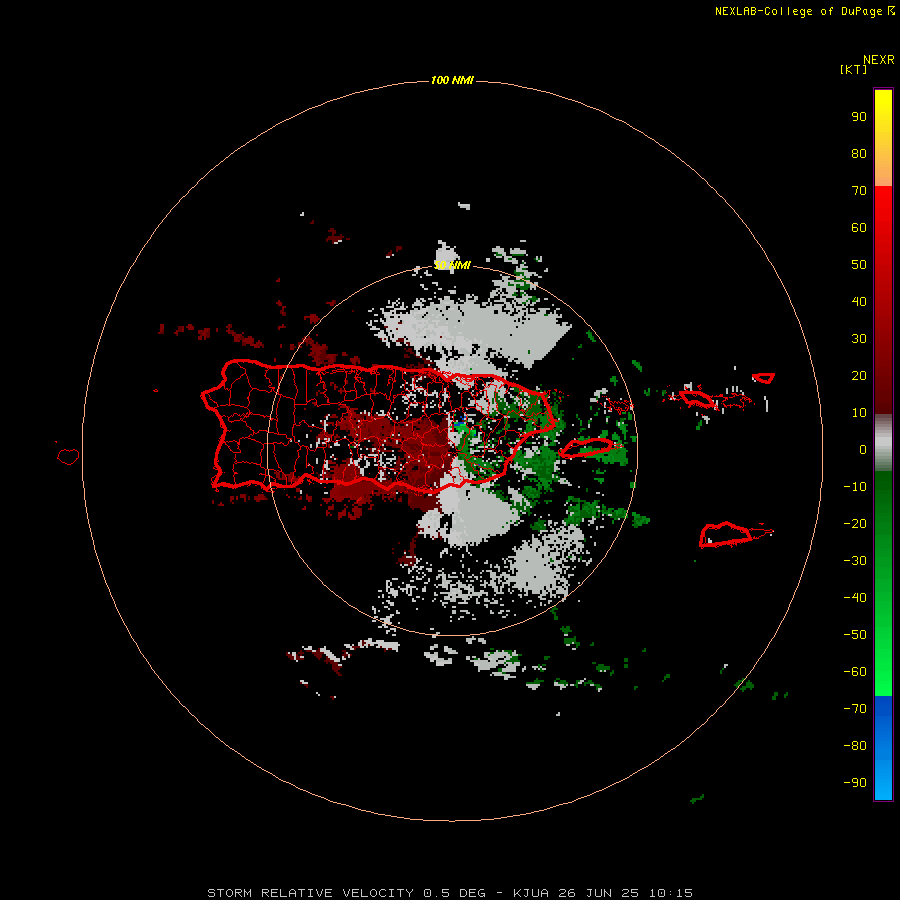Click the -80 value on velocity scale
The image size is (900, 900).
click(x=855, y=746)
